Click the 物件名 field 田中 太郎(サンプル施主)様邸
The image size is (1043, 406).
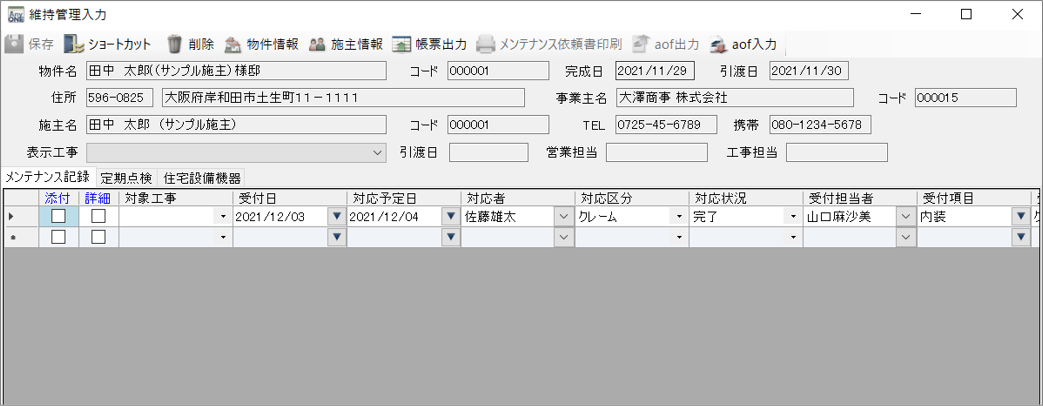236,71
